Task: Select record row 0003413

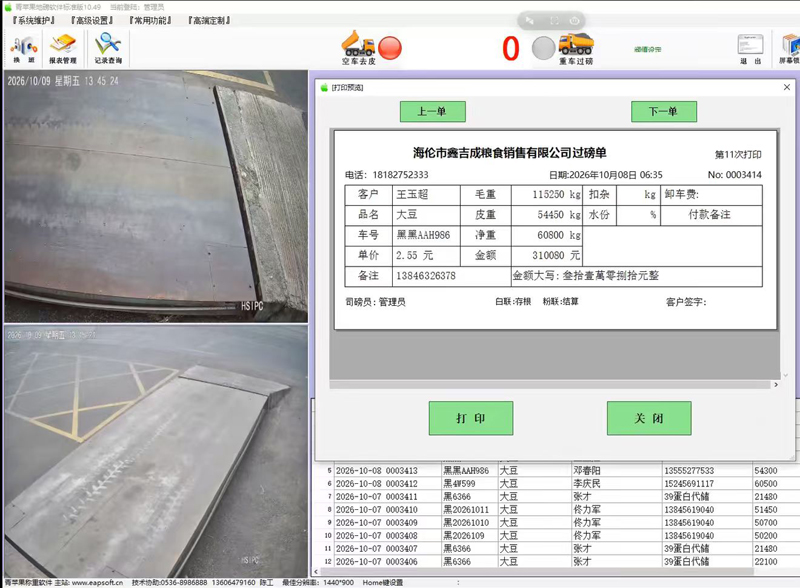Action: coord(557,471)
